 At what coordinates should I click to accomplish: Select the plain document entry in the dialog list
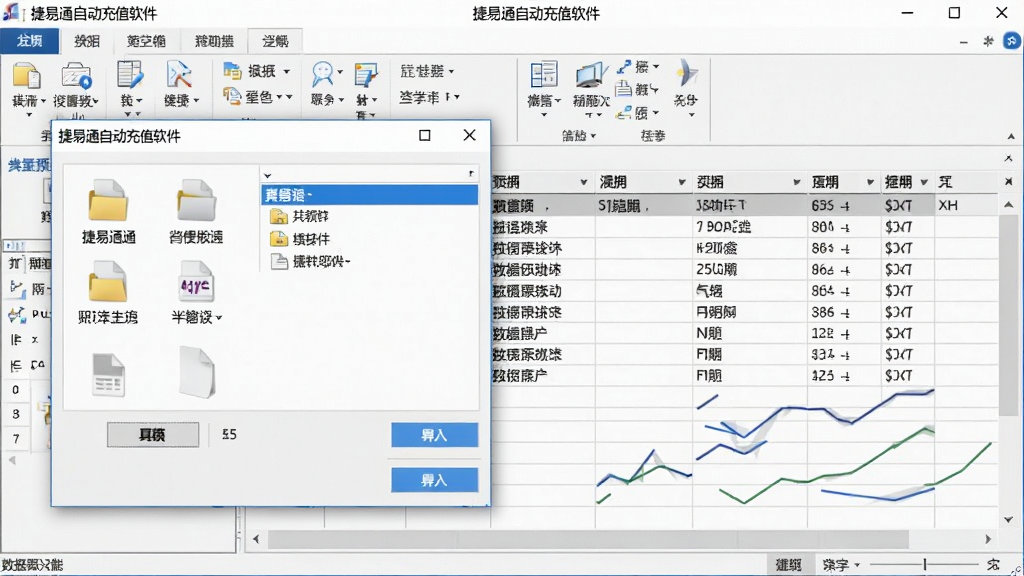[x=310, y=262]
